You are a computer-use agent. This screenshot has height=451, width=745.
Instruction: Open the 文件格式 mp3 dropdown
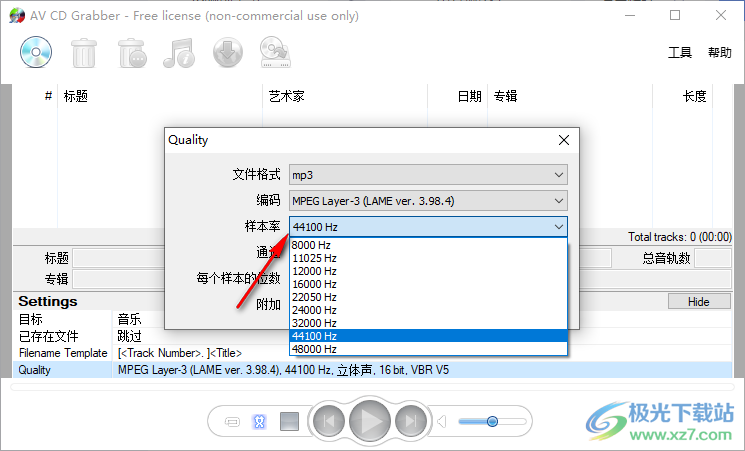428,175
